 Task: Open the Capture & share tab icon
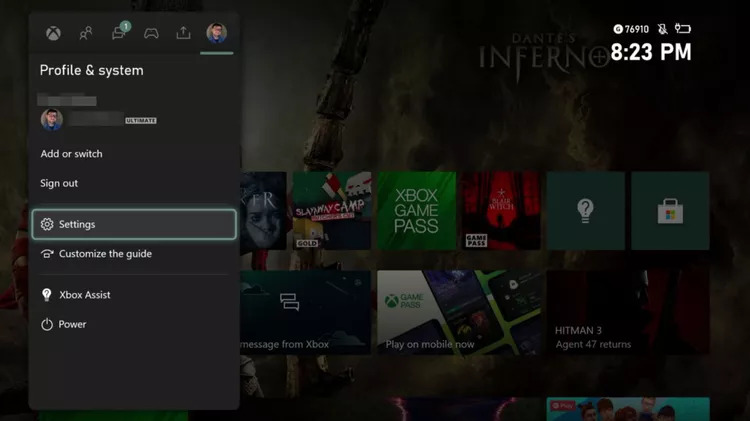coord(183,33)
